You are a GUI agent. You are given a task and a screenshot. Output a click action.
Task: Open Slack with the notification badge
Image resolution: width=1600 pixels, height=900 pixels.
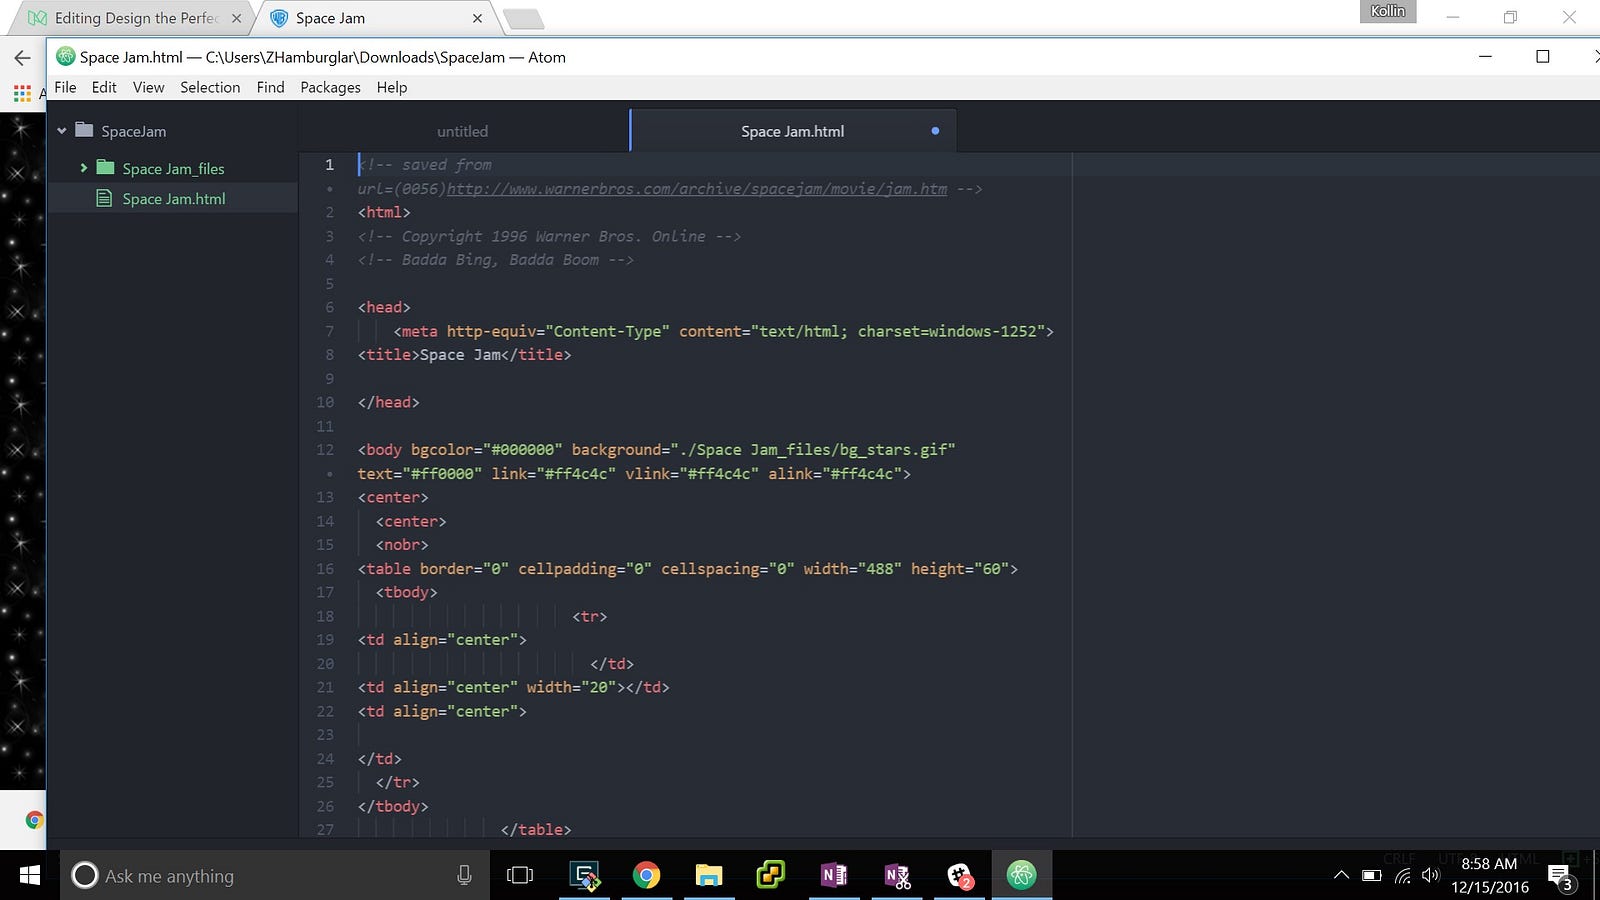[x=959, y=876]
